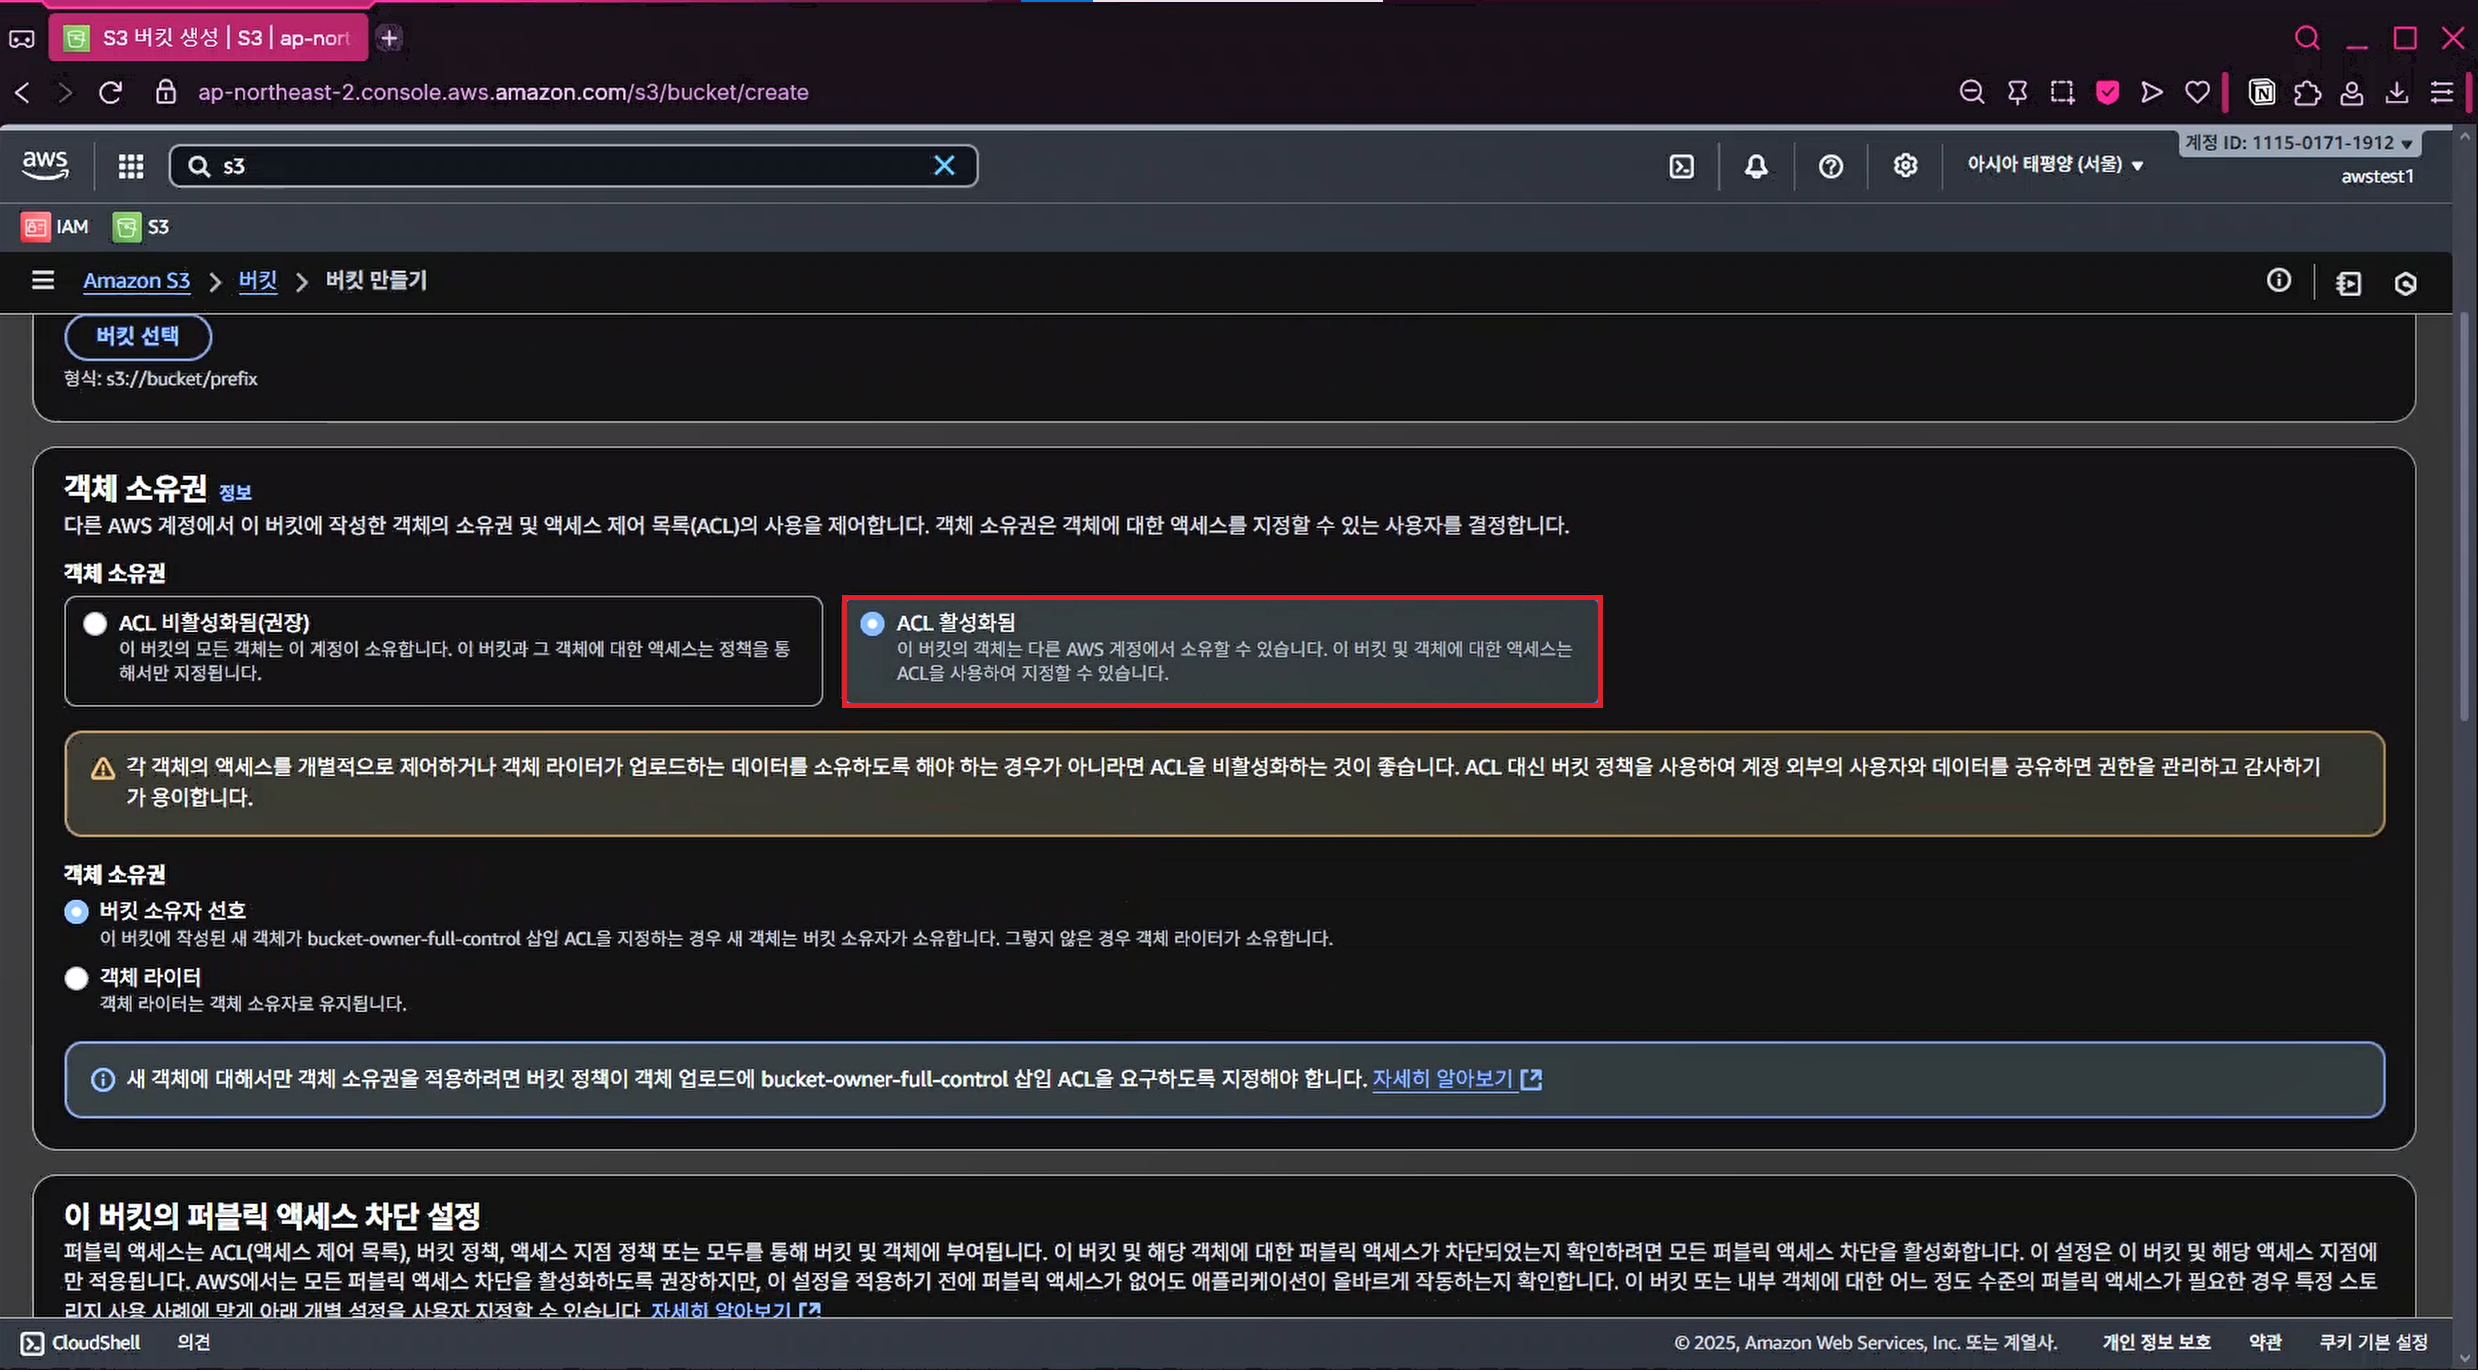Screen dimensions: 2478x1370
Task: Open the AWS services grid menu
Action: pos(131,166)
